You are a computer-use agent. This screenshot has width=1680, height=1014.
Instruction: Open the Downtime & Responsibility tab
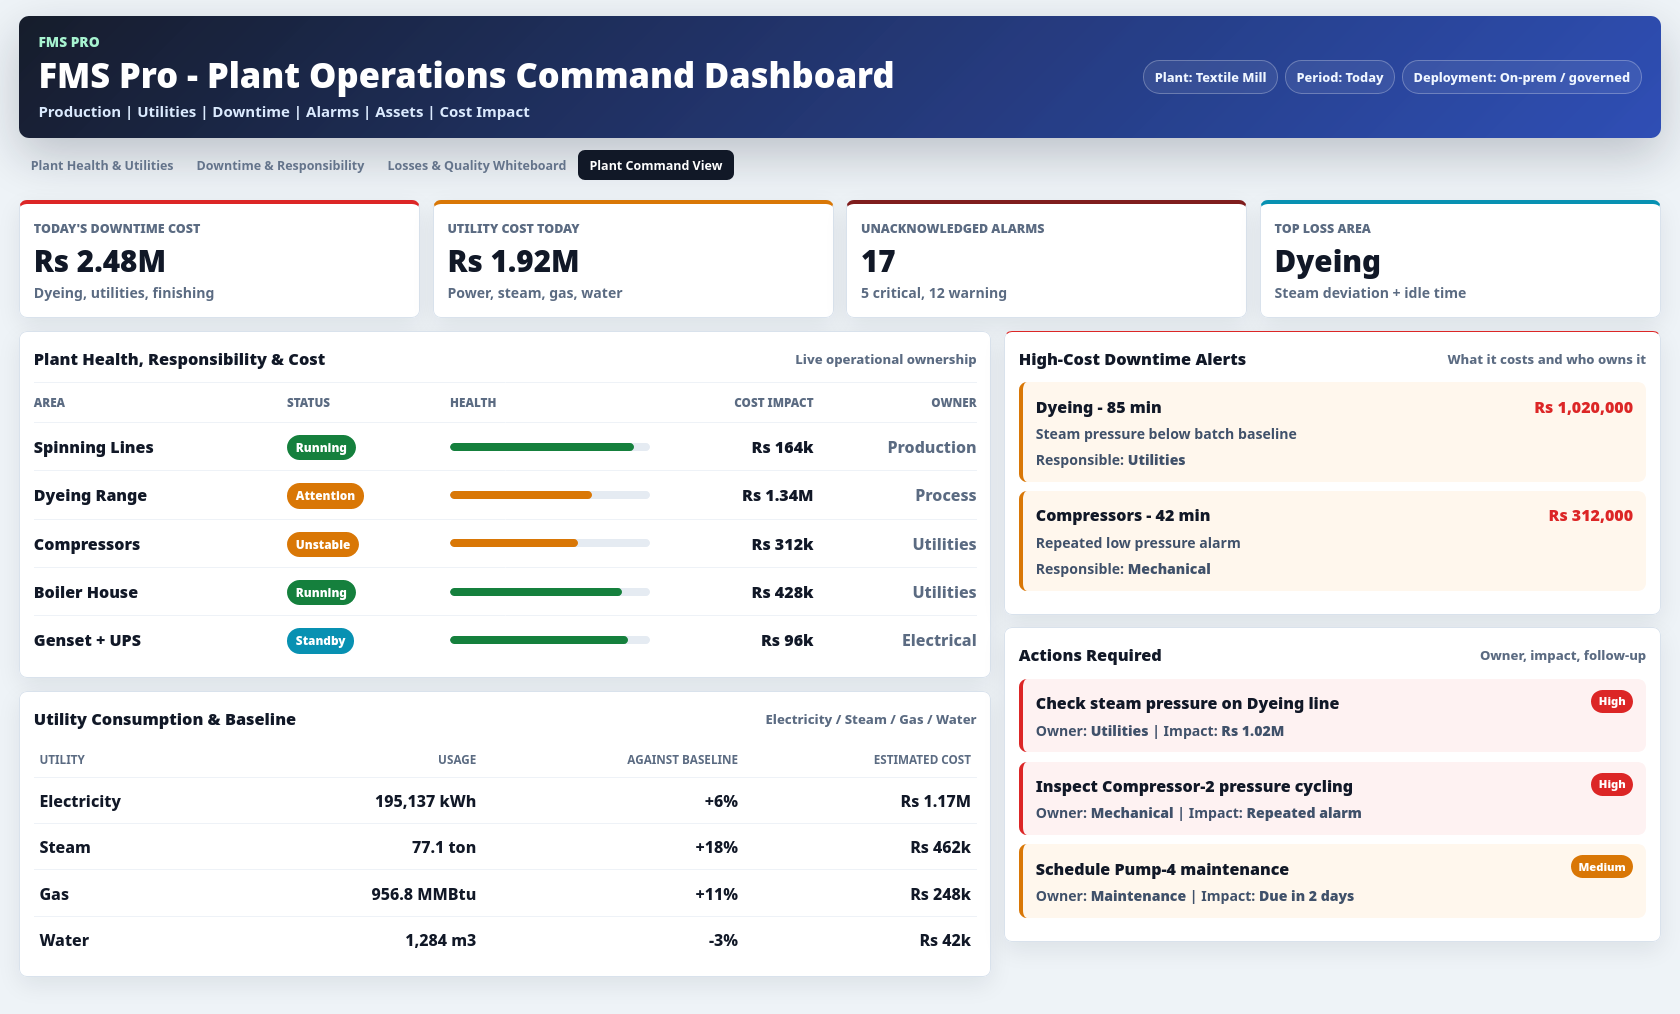[280, 165]
